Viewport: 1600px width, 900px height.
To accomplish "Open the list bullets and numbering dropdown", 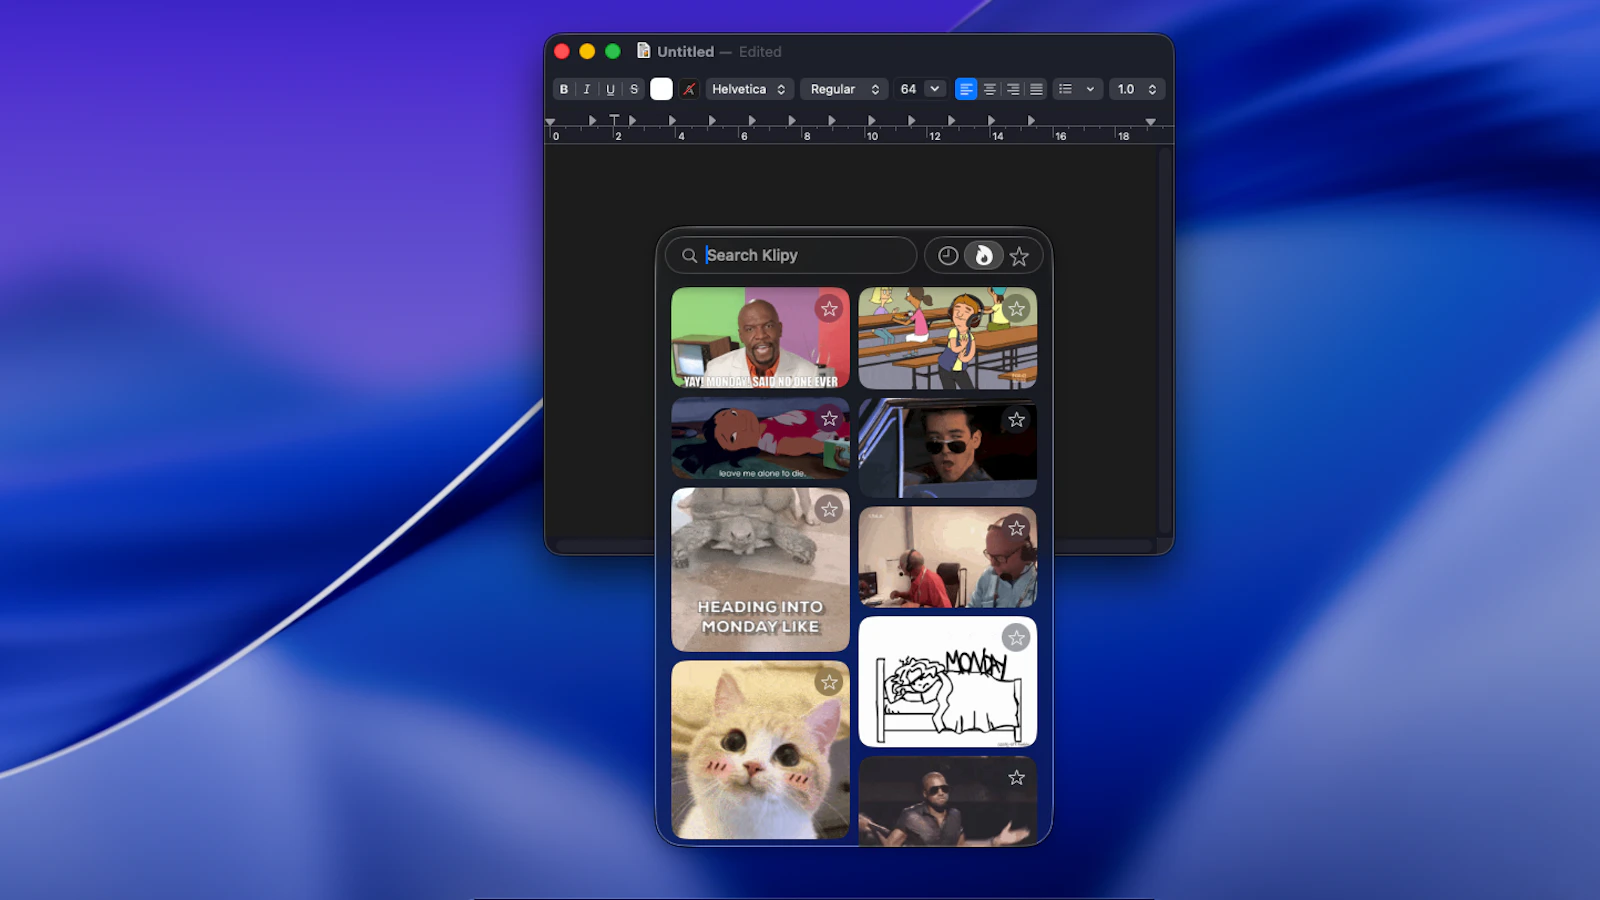I will (1077, 89).
